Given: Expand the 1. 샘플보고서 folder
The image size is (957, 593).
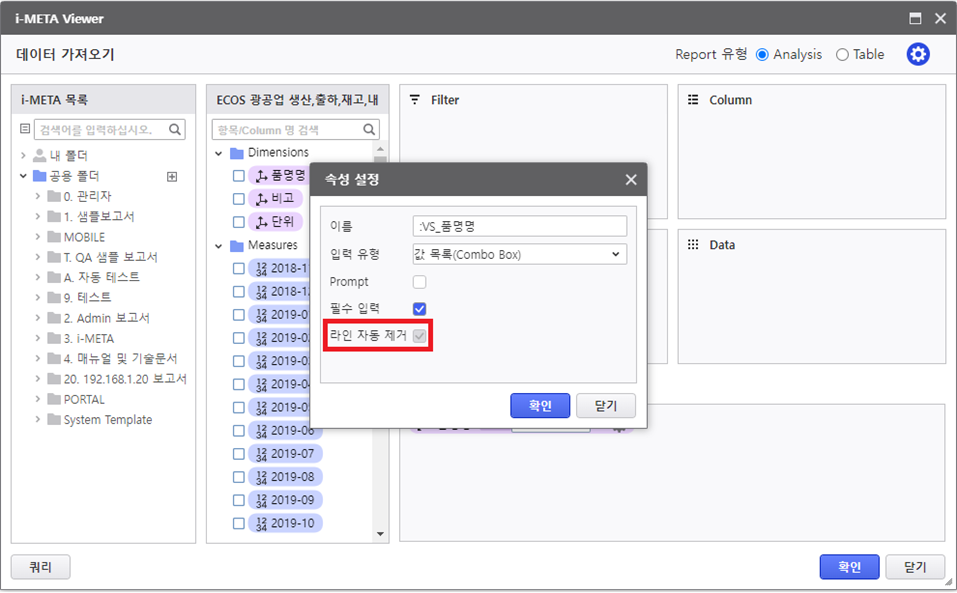Looking at the screenshot, I should (x=38, y=216).
